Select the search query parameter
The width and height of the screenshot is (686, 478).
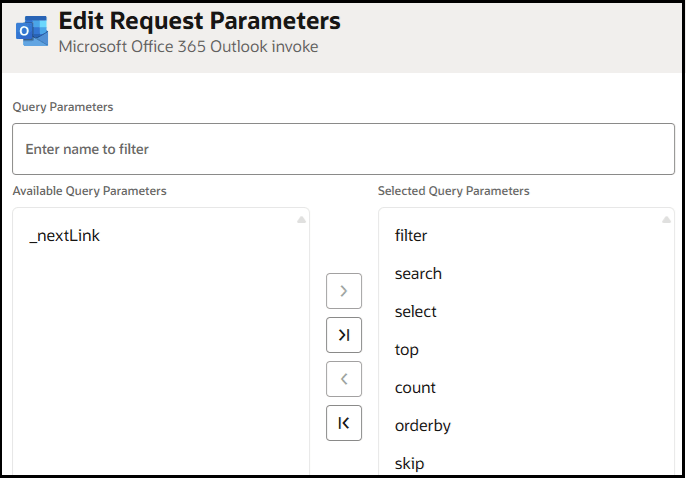pyautogui.click(x=418, y=274)
